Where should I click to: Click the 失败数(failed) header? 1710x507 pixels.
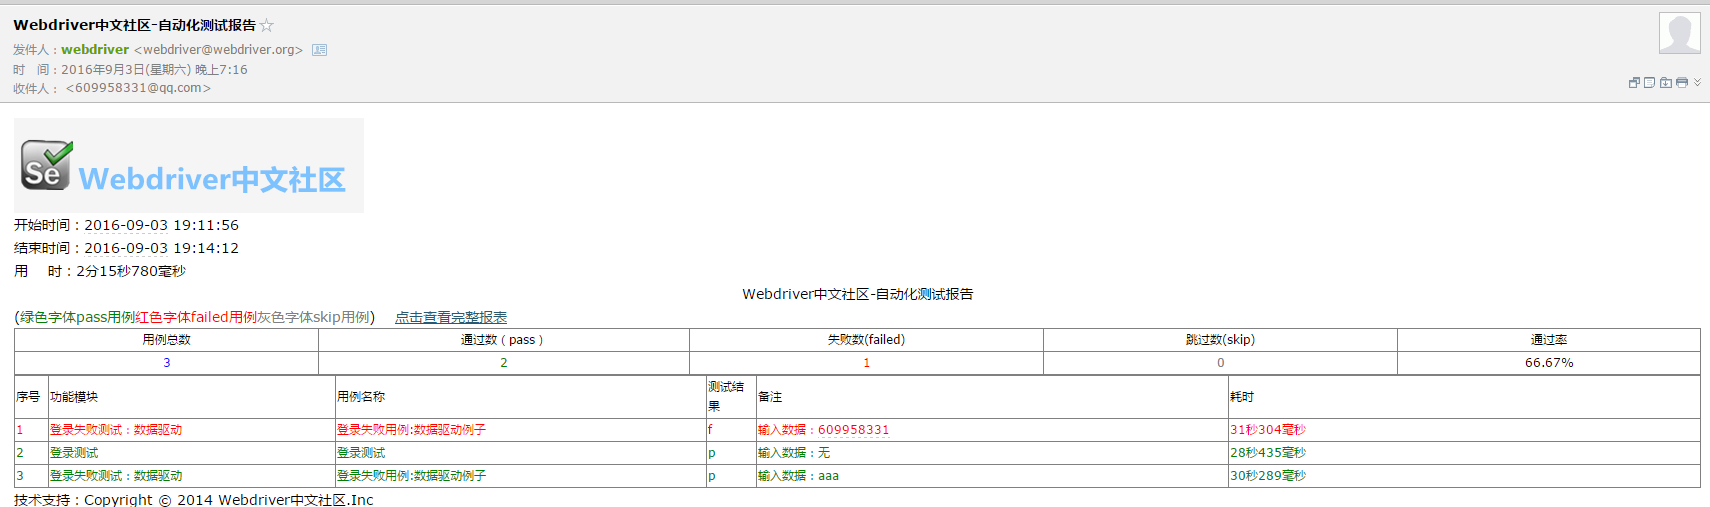[x=866, y=340]
